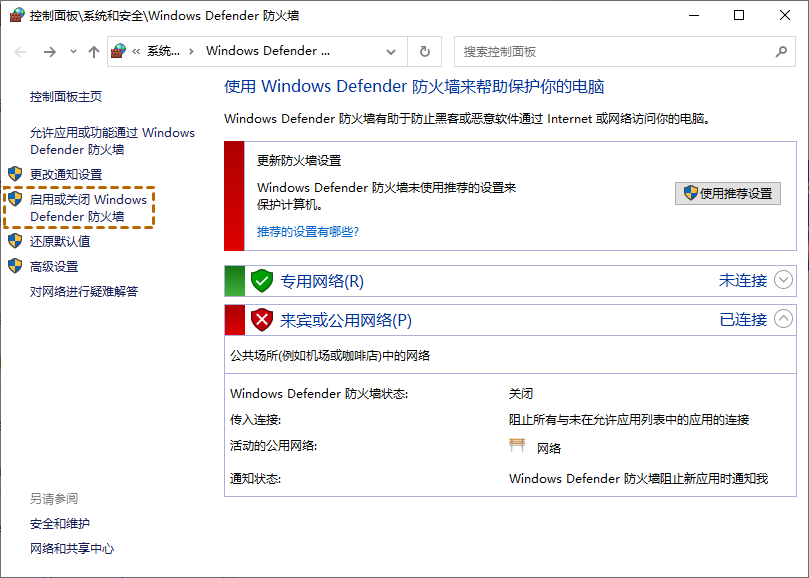The height and width of the screenshot is (578, 809).
Task: Click the shield icon beside 高级设置
Action: (x=15, y=265)
